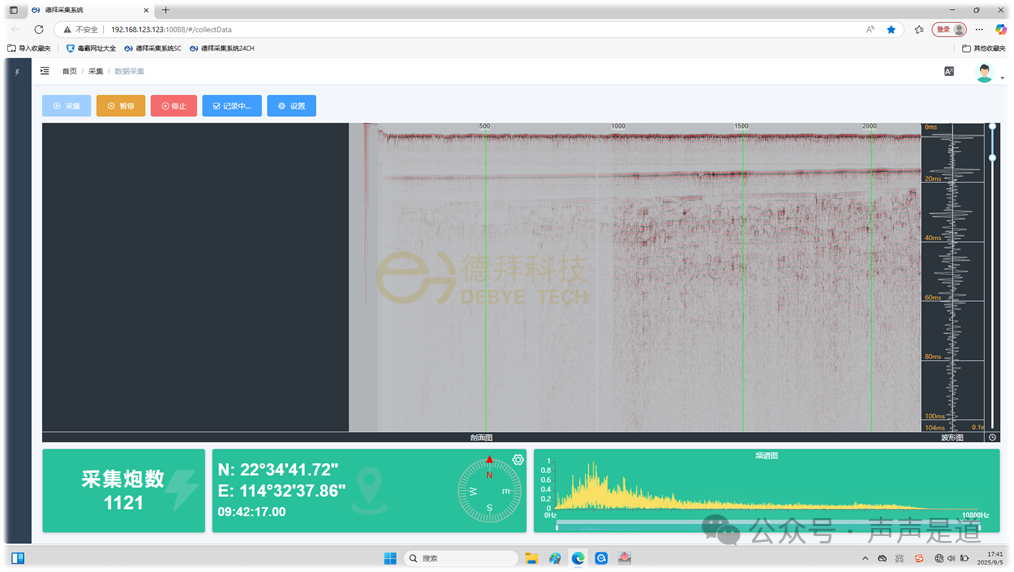Open 其他收藏夹 bookmarks folder
The image size is (1014, 572).
pyautogui.click(x=984, y=48)
